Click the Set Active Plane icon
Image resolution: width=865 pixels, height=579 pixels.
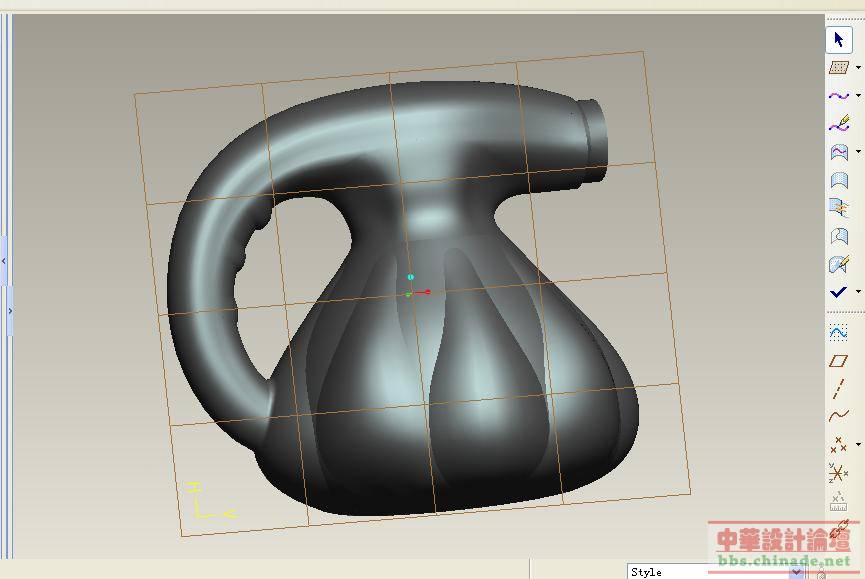838,68
